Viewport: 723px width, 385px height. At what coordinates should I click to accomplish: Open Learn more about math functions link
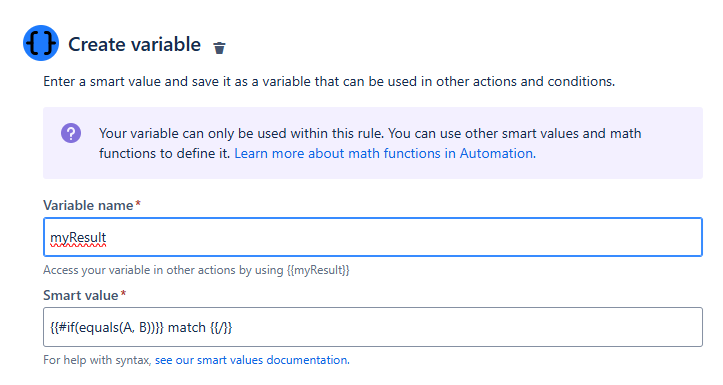click(385, 153)
